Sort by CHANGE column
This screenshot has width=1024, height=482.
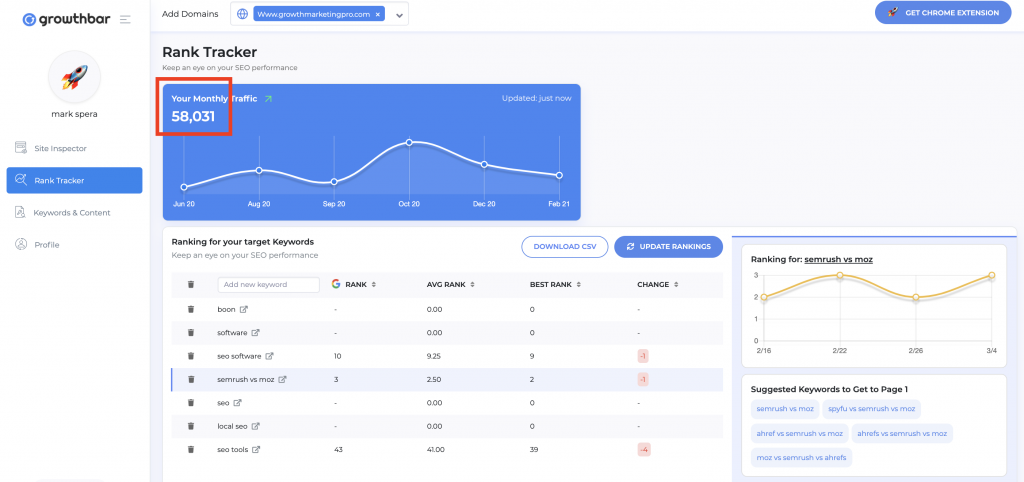pos(658,285)
